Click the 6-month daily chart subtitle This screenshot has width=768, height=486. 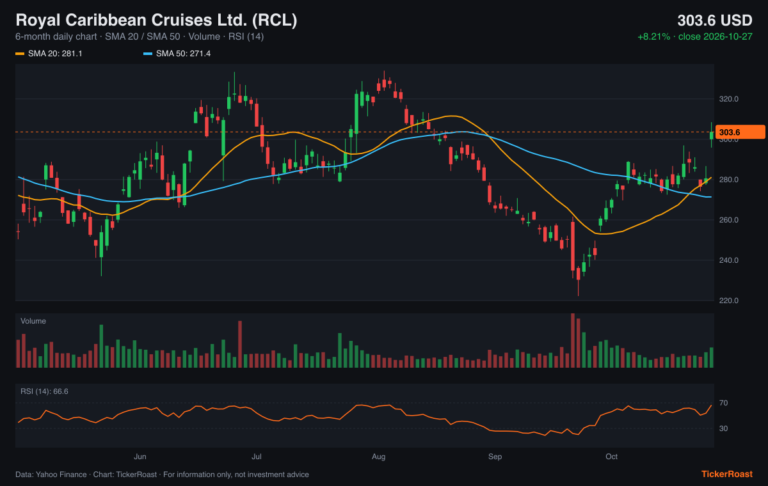(140, 37)
